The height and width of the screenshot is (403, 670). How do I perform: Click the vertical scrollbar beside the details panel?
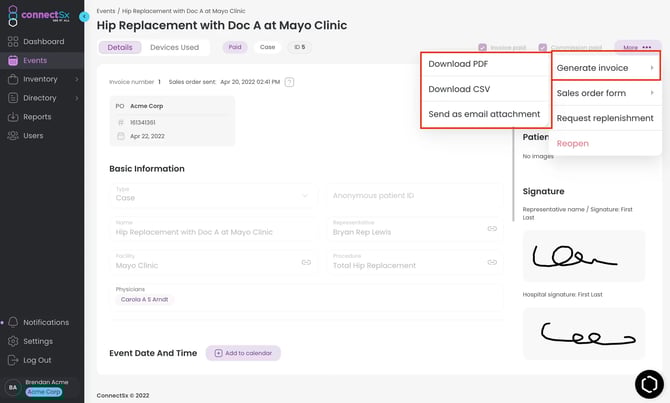pos(513,175)
